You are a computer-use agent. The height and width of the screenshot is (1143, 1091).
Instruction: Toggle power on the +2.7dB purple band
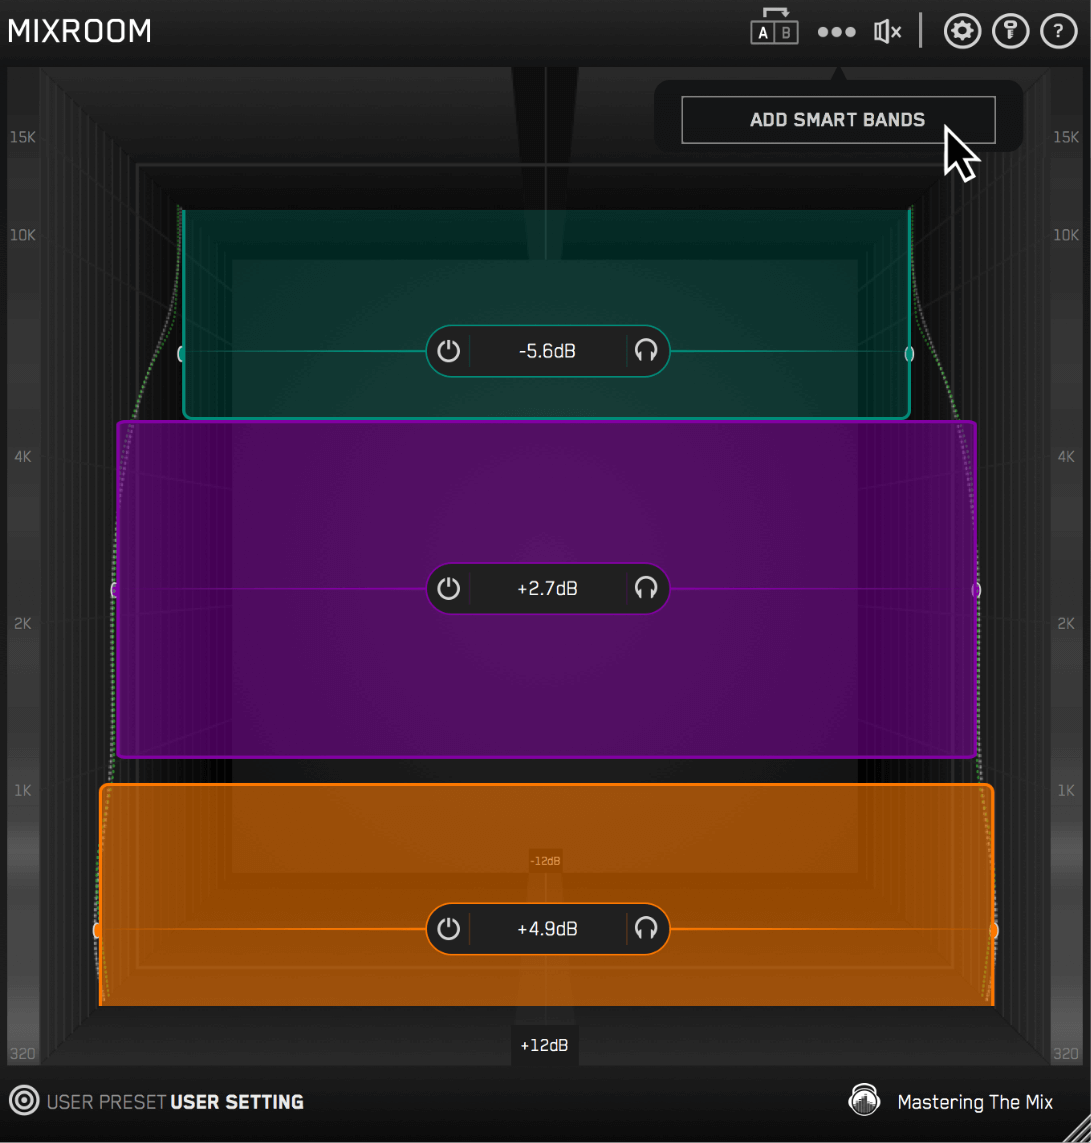tap(449, 588)
